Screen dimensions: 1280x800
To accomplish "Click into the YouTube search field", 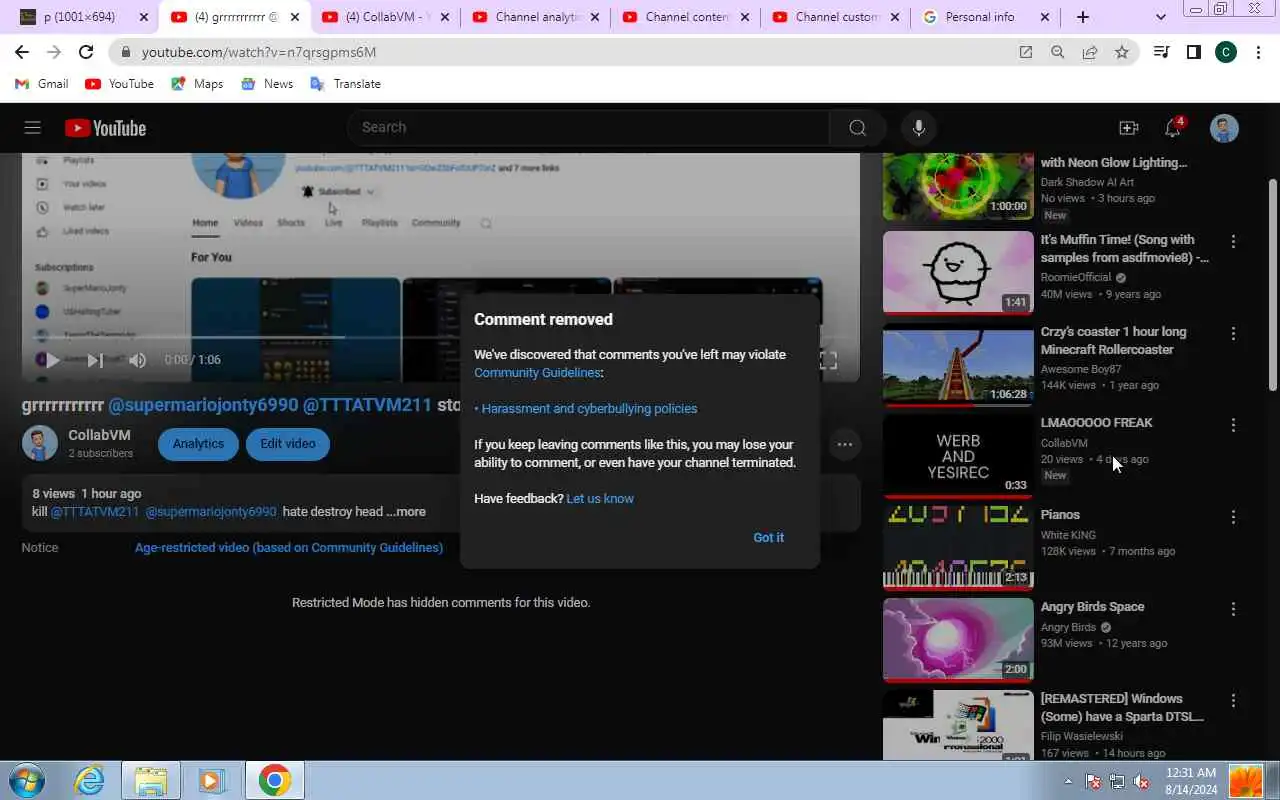I will [590, 128].
